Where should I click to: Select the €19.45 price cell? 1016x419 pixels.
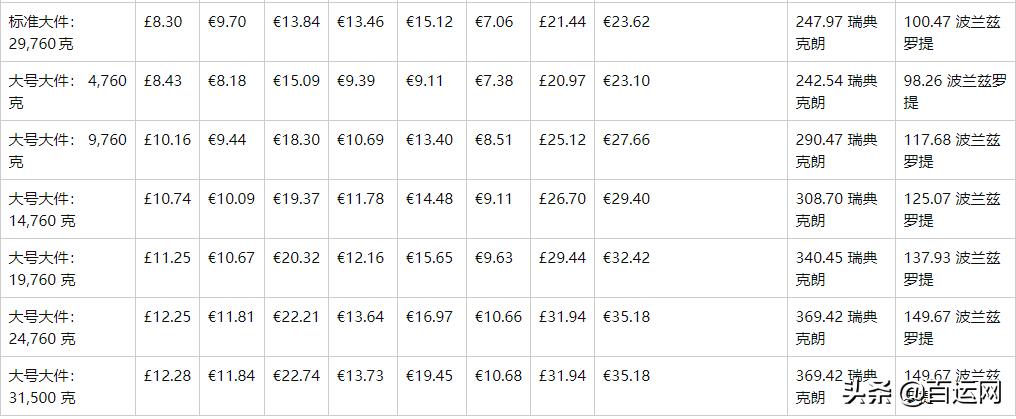pyautogui.click(x=430, y=376)
